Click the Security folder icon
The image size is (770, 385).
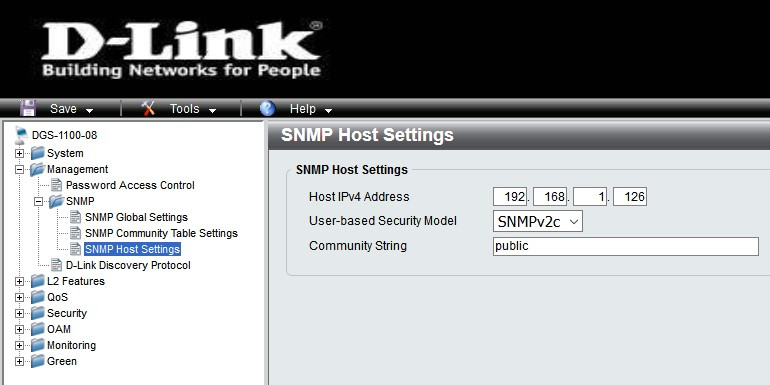tap(37, 313)
